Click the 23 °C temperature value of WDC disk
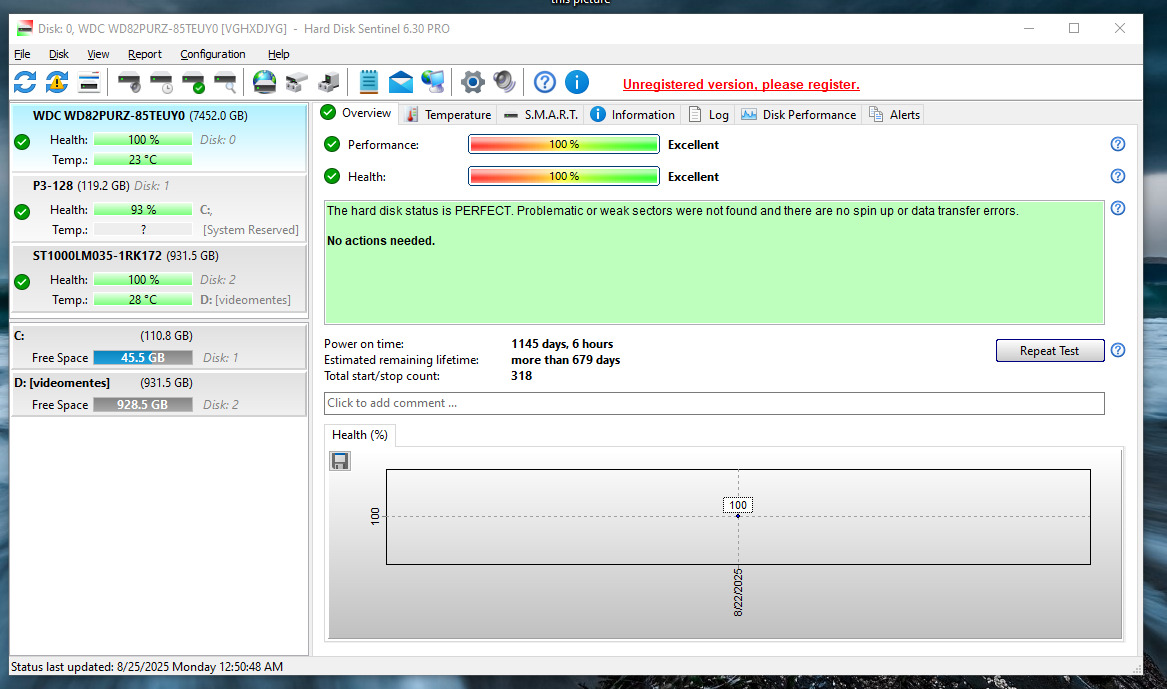The height and width of the screenshot is (689, 1167). [x=143, y=160]
